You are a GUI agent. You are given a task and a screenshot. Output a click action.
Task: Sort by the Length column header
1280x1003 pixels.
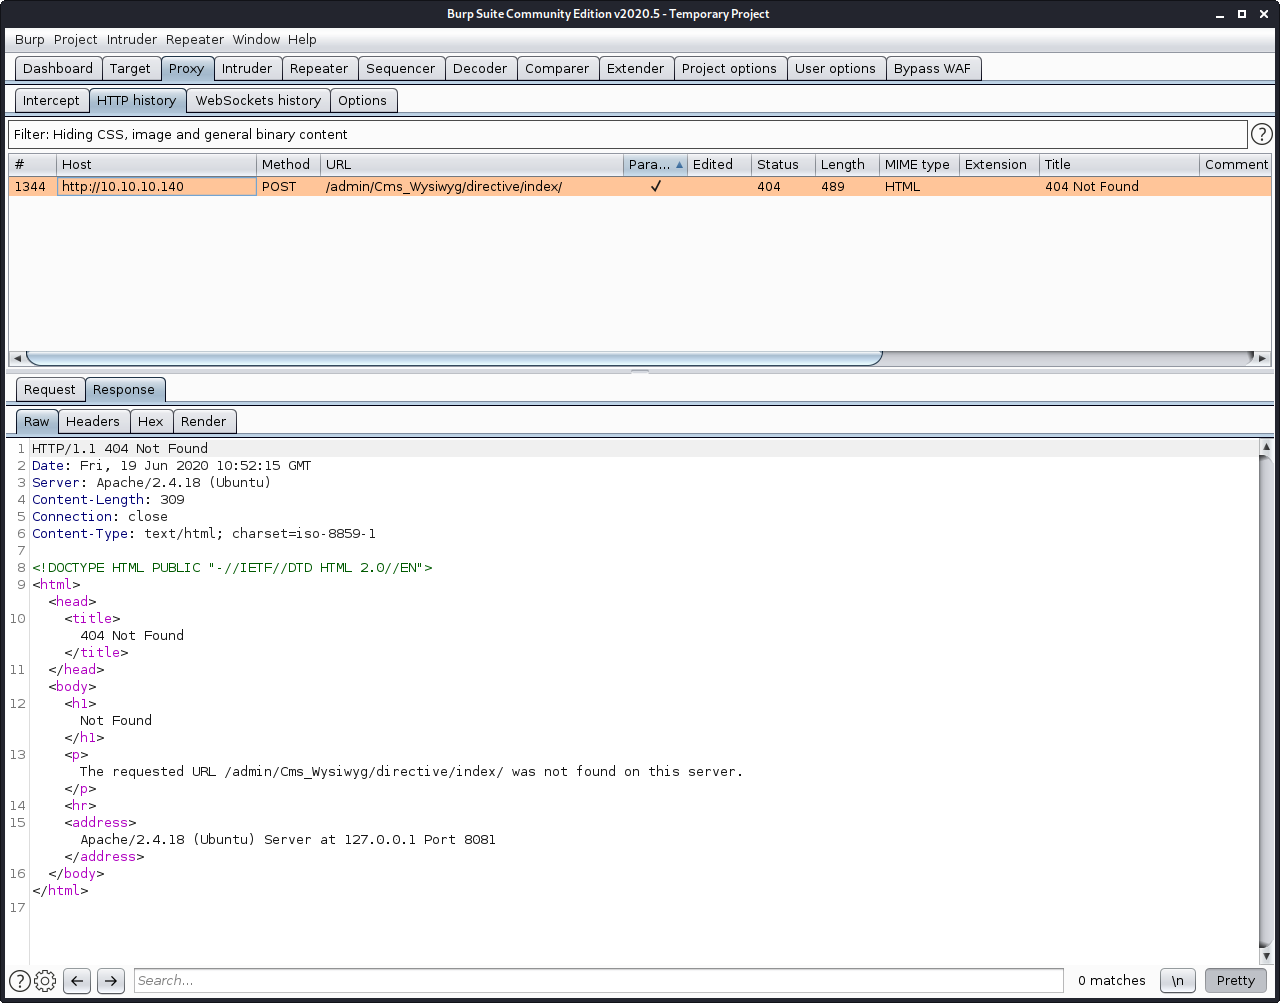[847, 165]
